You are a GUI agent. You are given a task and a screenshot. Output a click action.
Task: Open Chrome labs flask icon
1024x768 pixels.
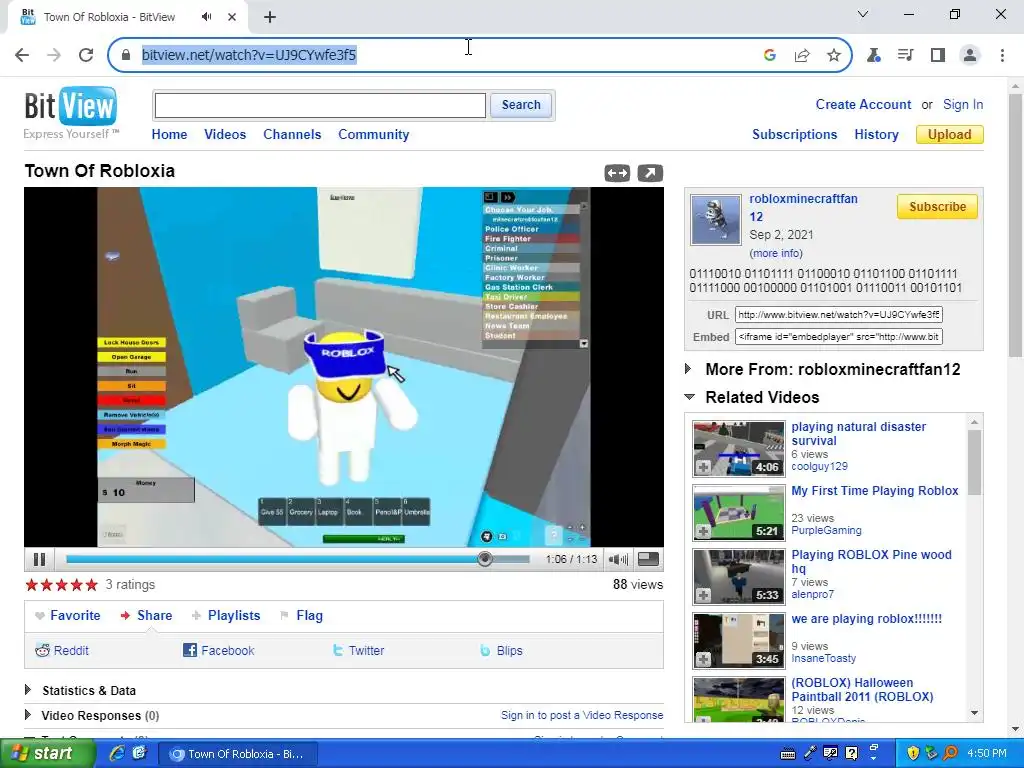(873, 55)
